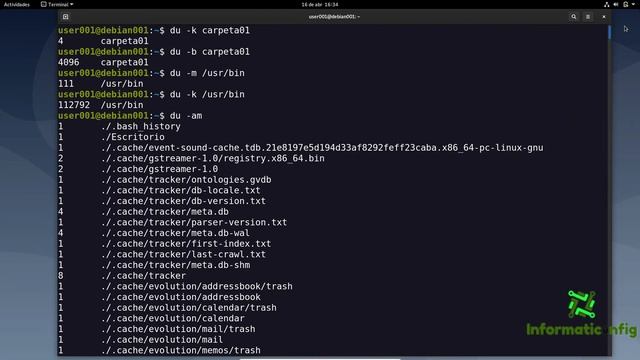Click the line './.cache/evolution/addressbook'
640x360 pixels.
click(x=180, y=297)
